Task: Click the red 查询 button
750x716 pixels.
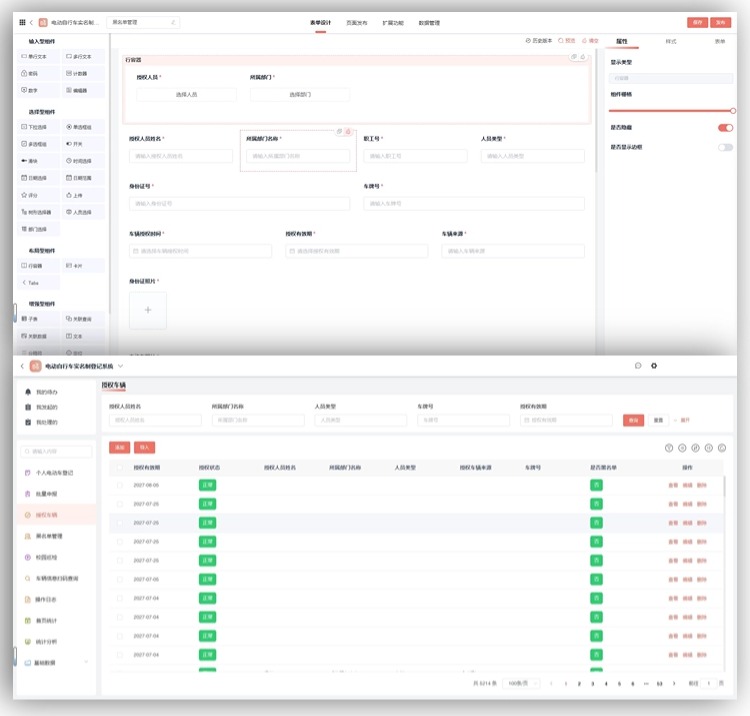Action: [632, 420]
